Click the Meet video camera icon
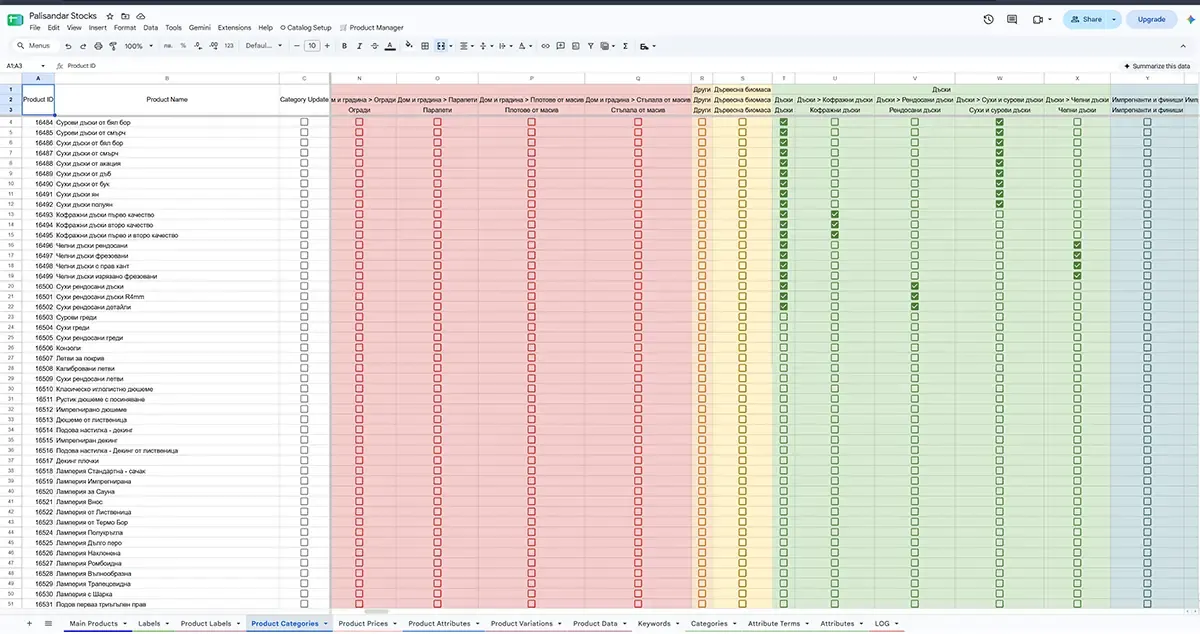This screenshot has width=1200, height=634. click(1037, 19)
